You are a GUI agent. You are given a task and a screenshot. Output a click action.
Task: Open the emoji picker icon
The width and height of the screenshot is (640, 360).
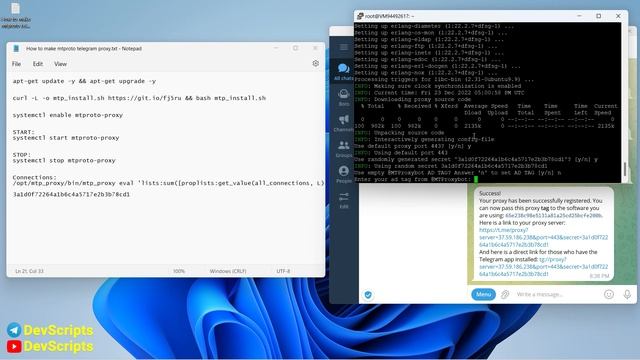pos(609,294)
